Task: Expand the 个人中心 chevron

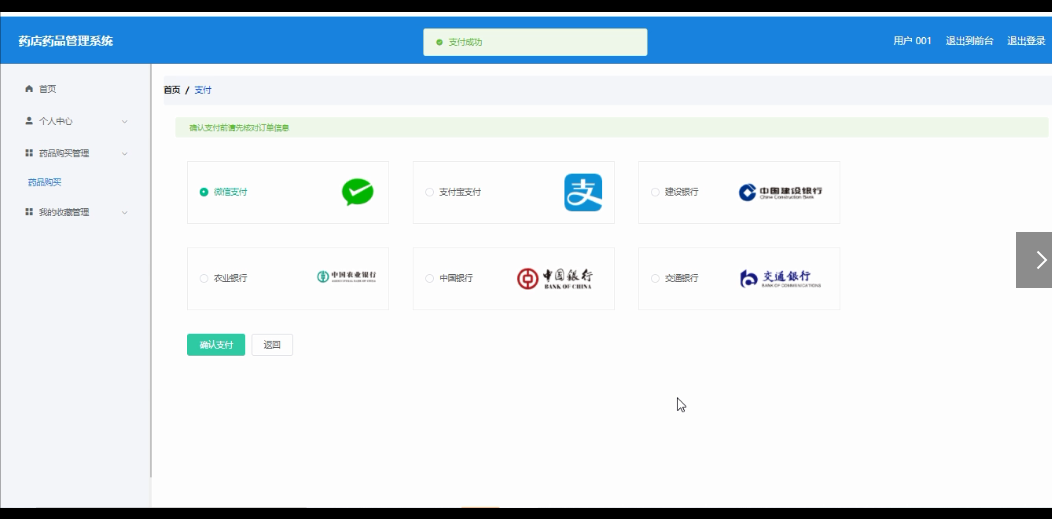Action: 125,121
